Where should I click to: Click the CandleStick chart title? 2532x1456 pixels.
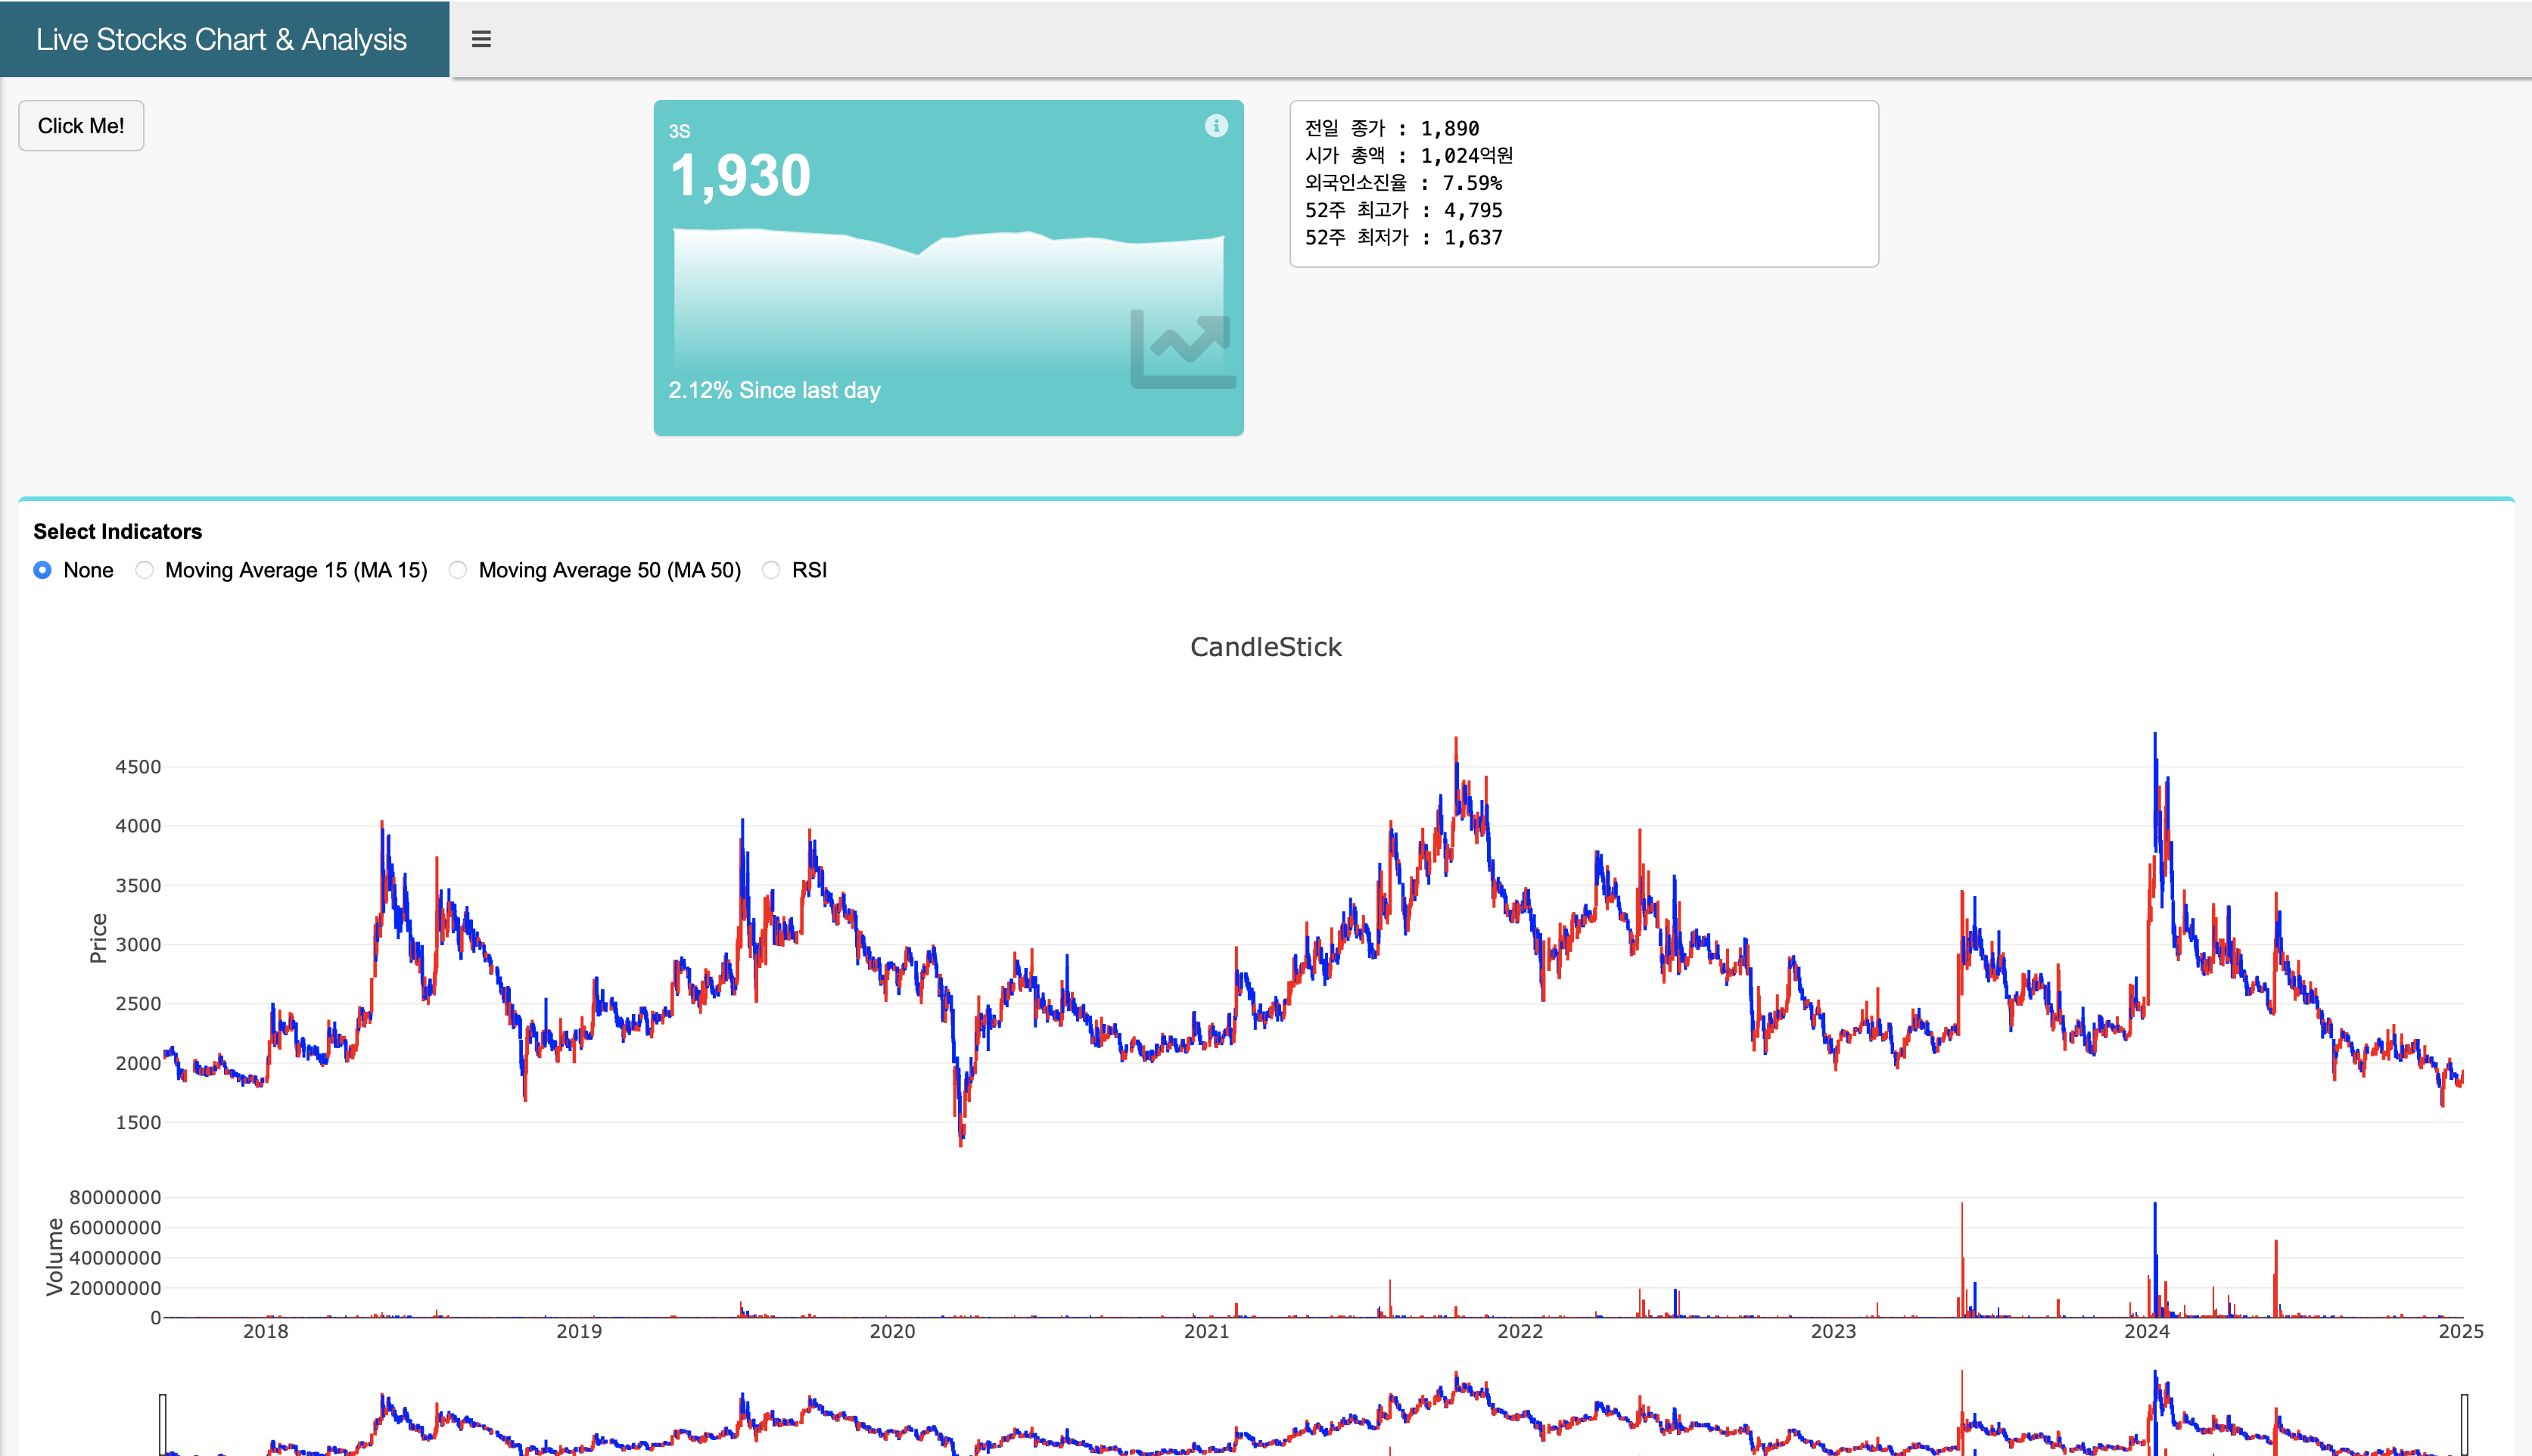[1265, 647]
